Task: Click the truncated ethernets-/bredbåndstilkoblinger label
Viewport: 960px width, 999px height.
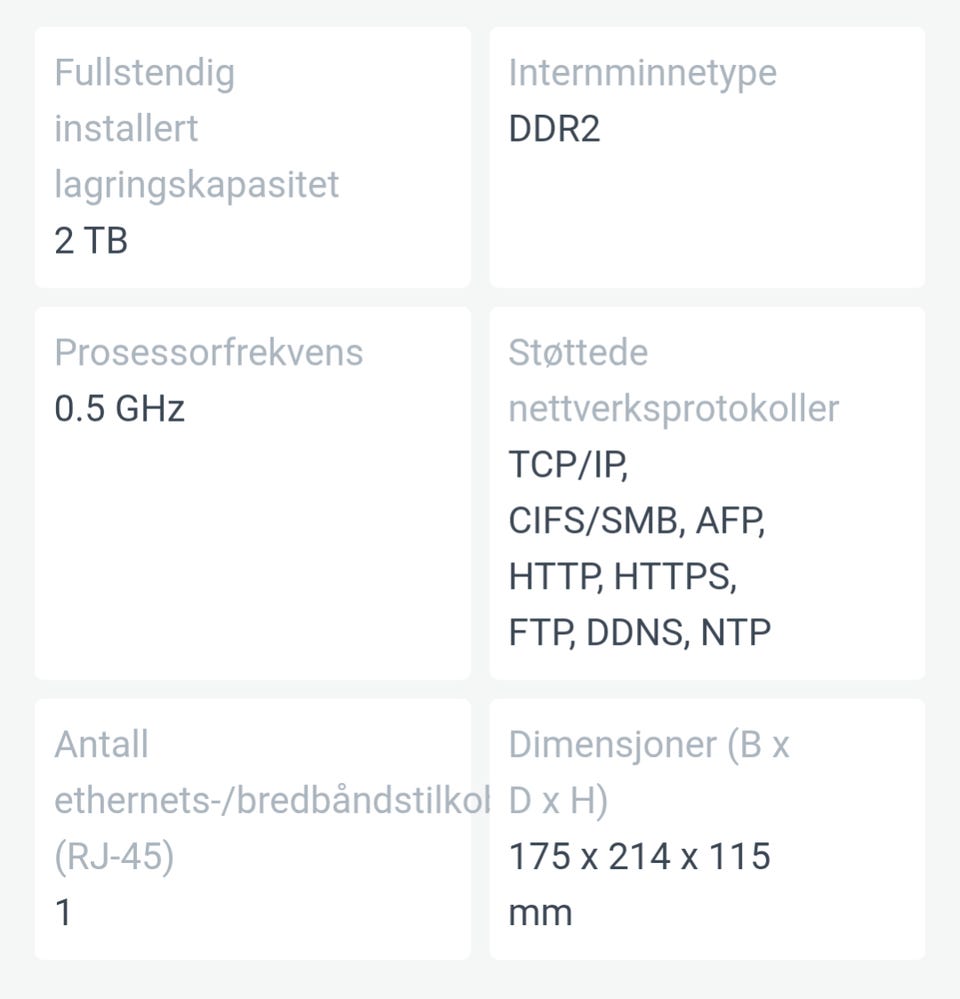Action: (272, 800)
